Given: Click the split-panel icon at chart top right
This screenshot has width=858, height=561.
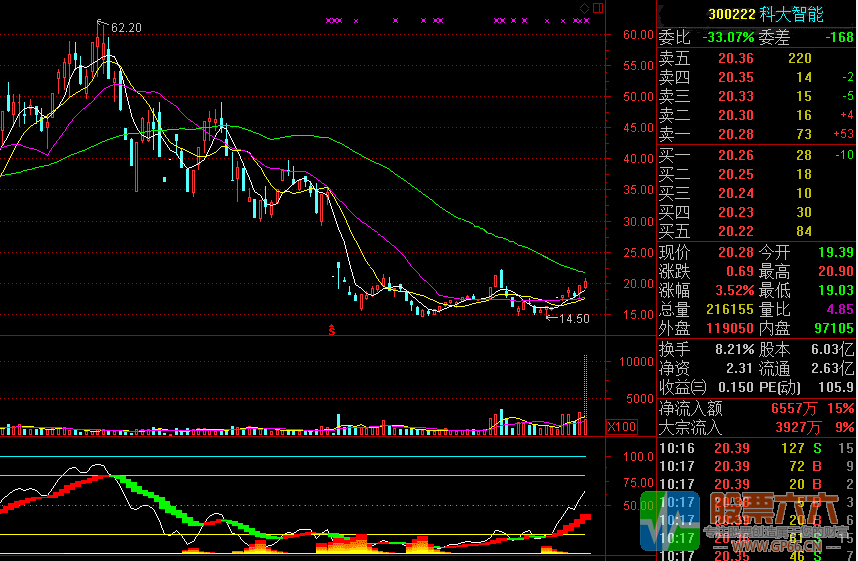Looking at the screenshot, I should click(598, 8).
